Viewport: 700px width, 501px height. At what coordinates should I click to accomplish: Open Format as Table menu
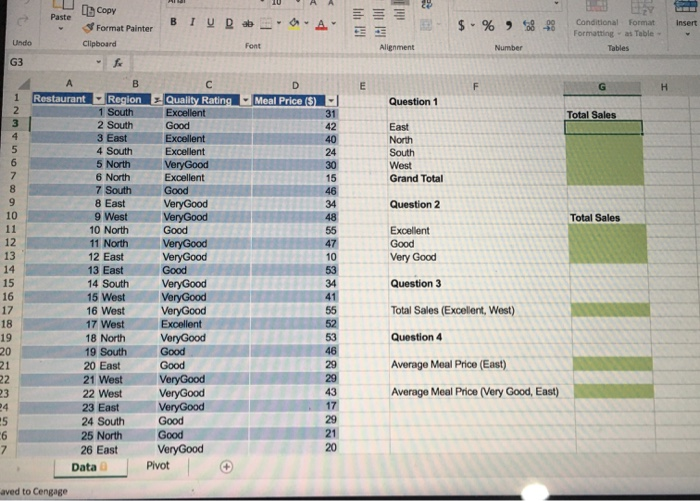(642, 21)
